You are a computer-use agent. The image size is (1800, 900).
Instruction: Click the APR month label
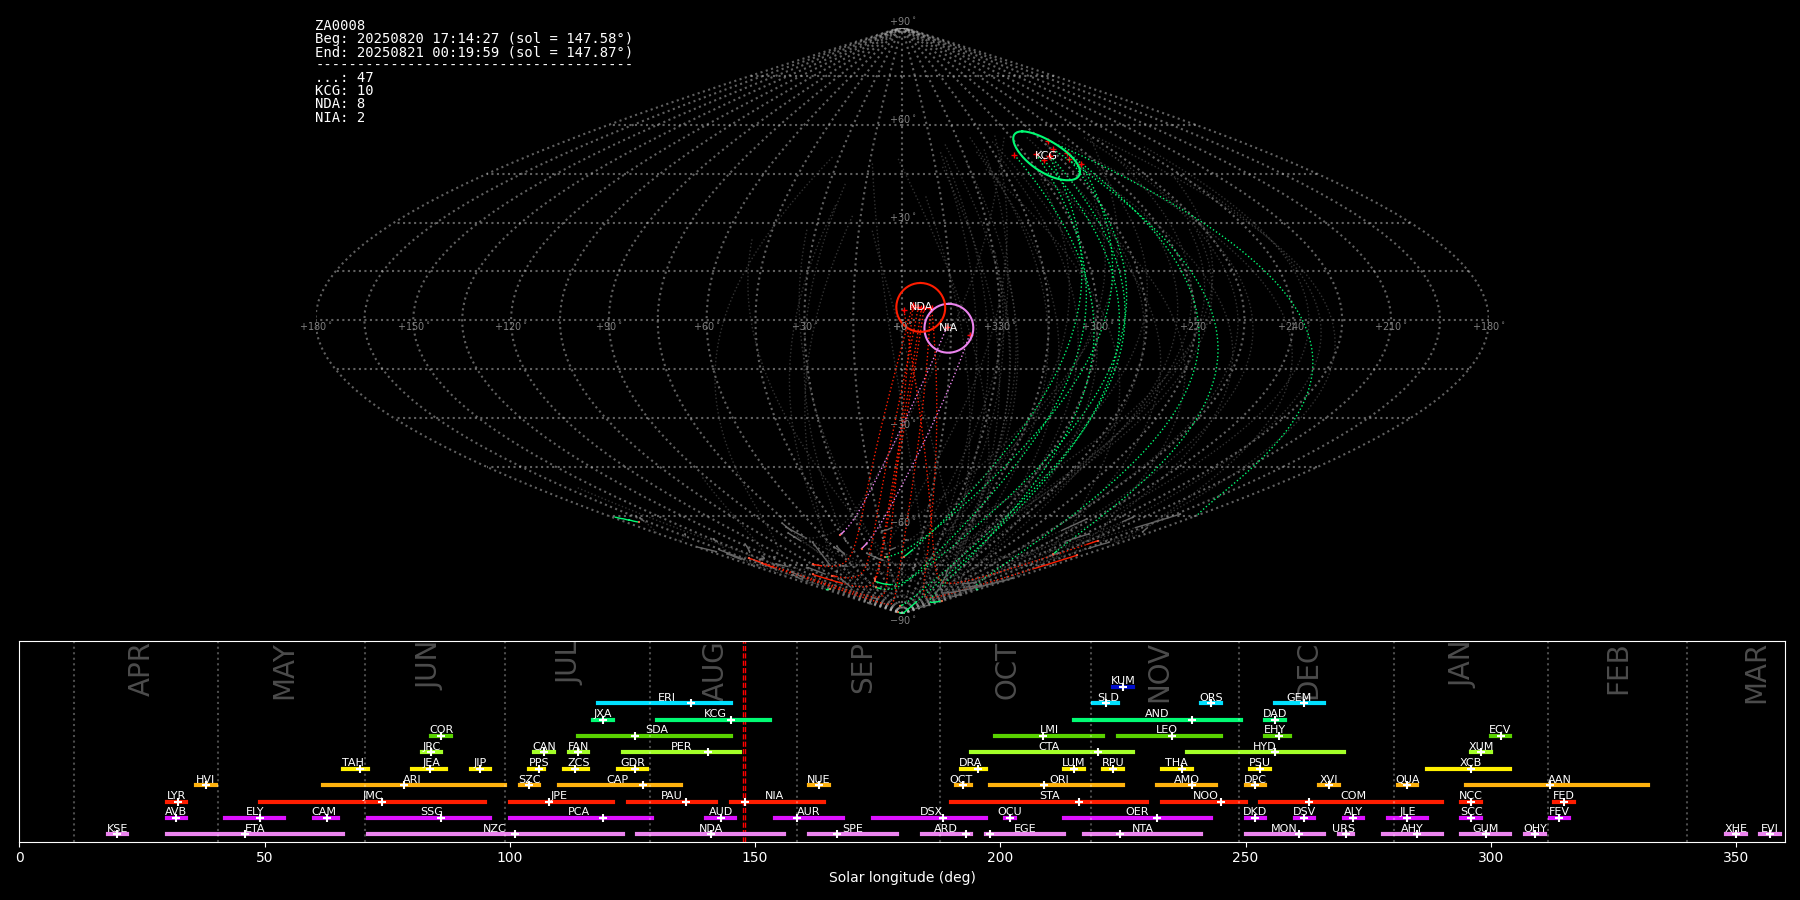pyautogui.click(x=139, y=670)
